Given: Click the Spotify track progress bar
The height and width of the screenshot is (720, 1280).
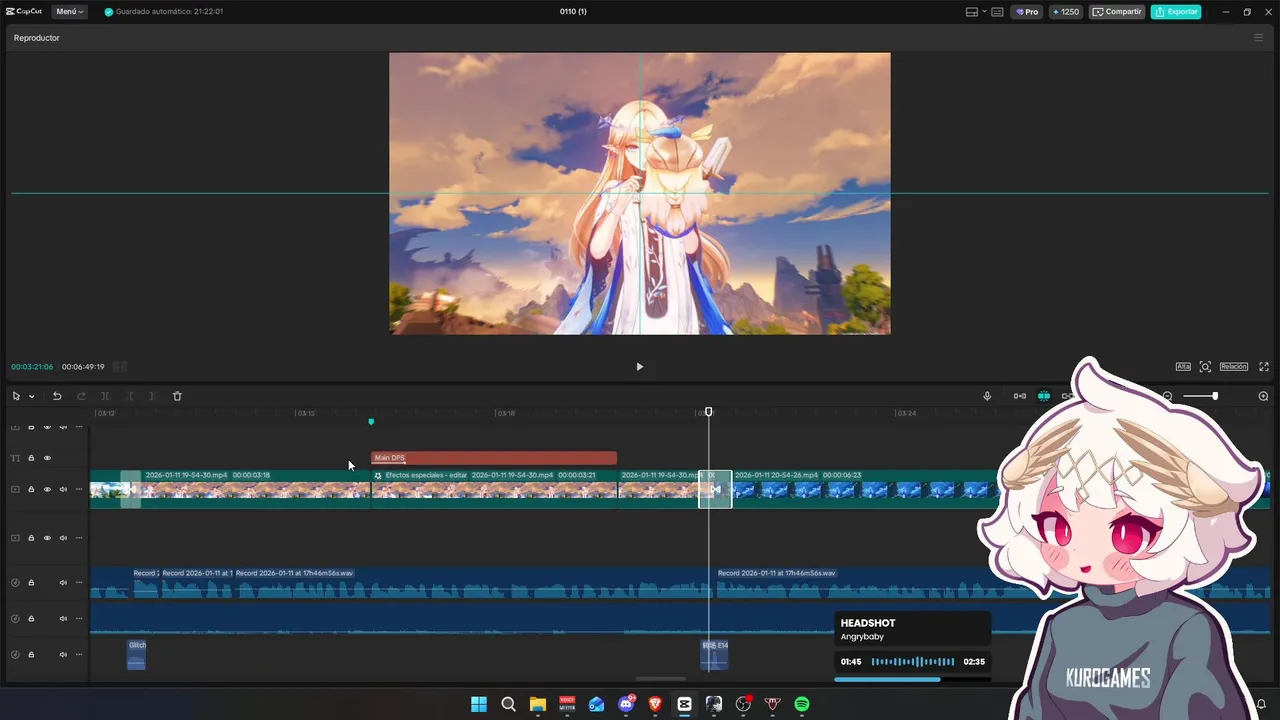Looking at the screenshot, I should point(912,679).
